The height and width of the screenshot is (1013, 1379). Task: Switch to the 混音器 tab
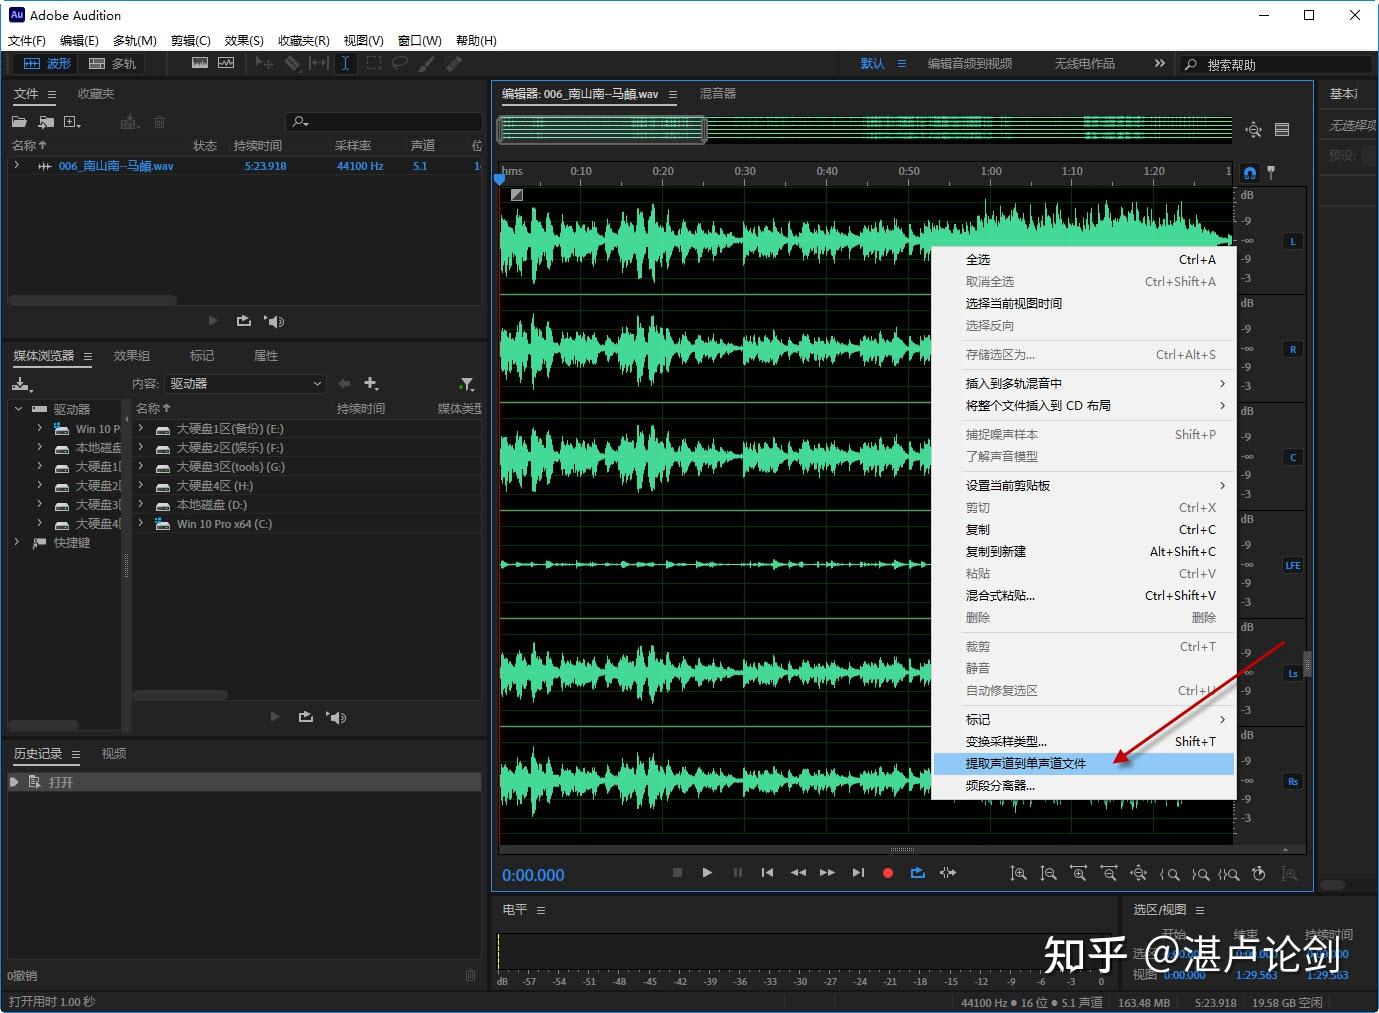717,93
